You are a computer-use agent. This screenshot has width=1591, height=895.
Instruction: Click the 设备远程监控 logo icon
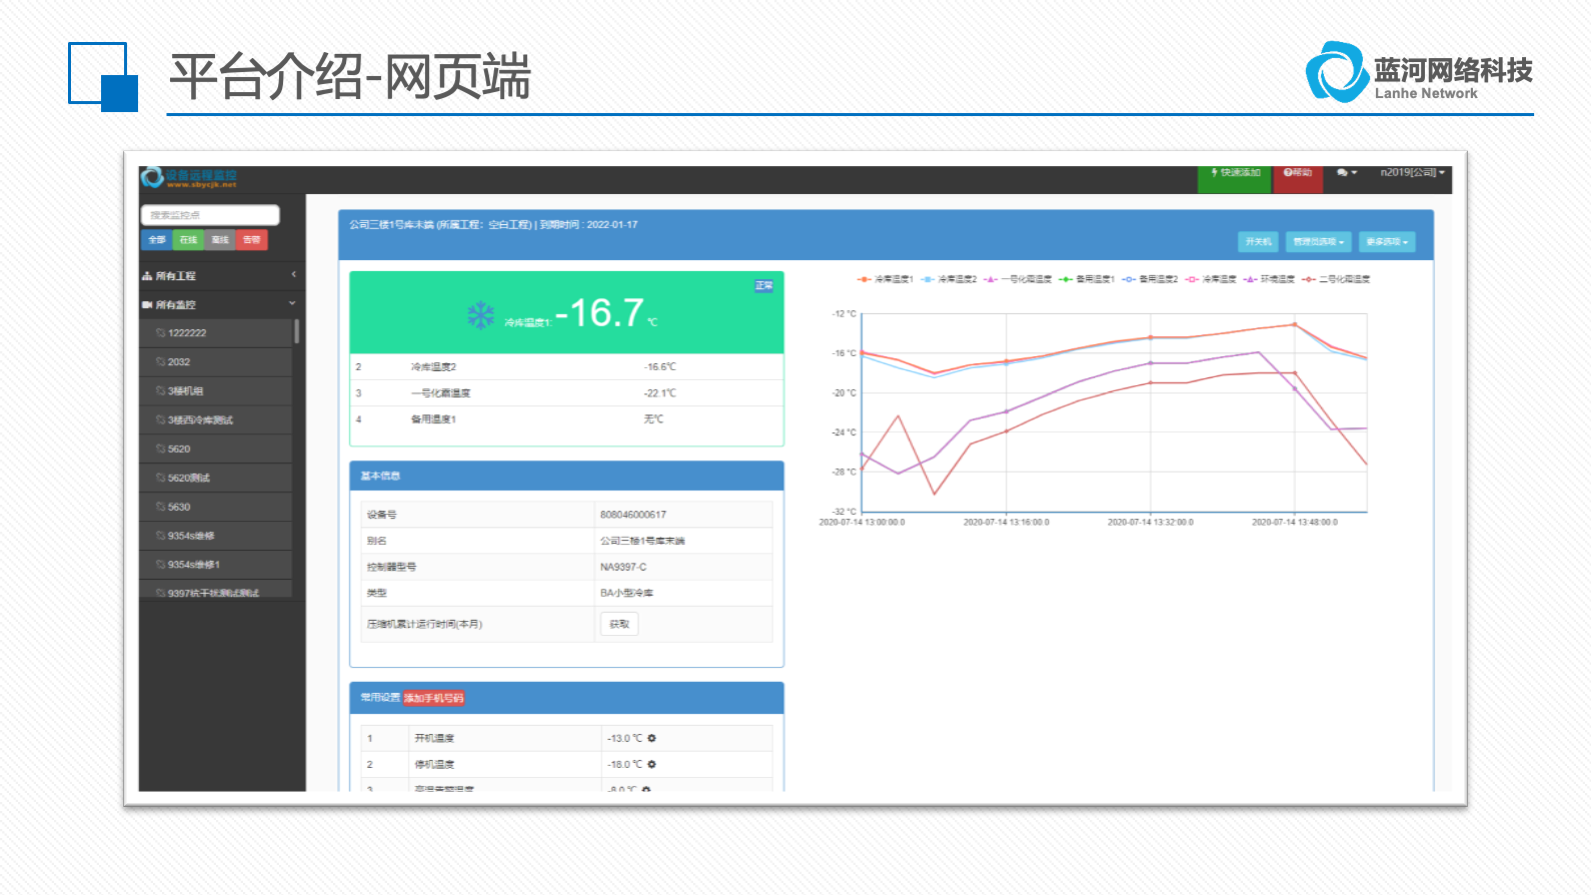click(x=152, y=177)
